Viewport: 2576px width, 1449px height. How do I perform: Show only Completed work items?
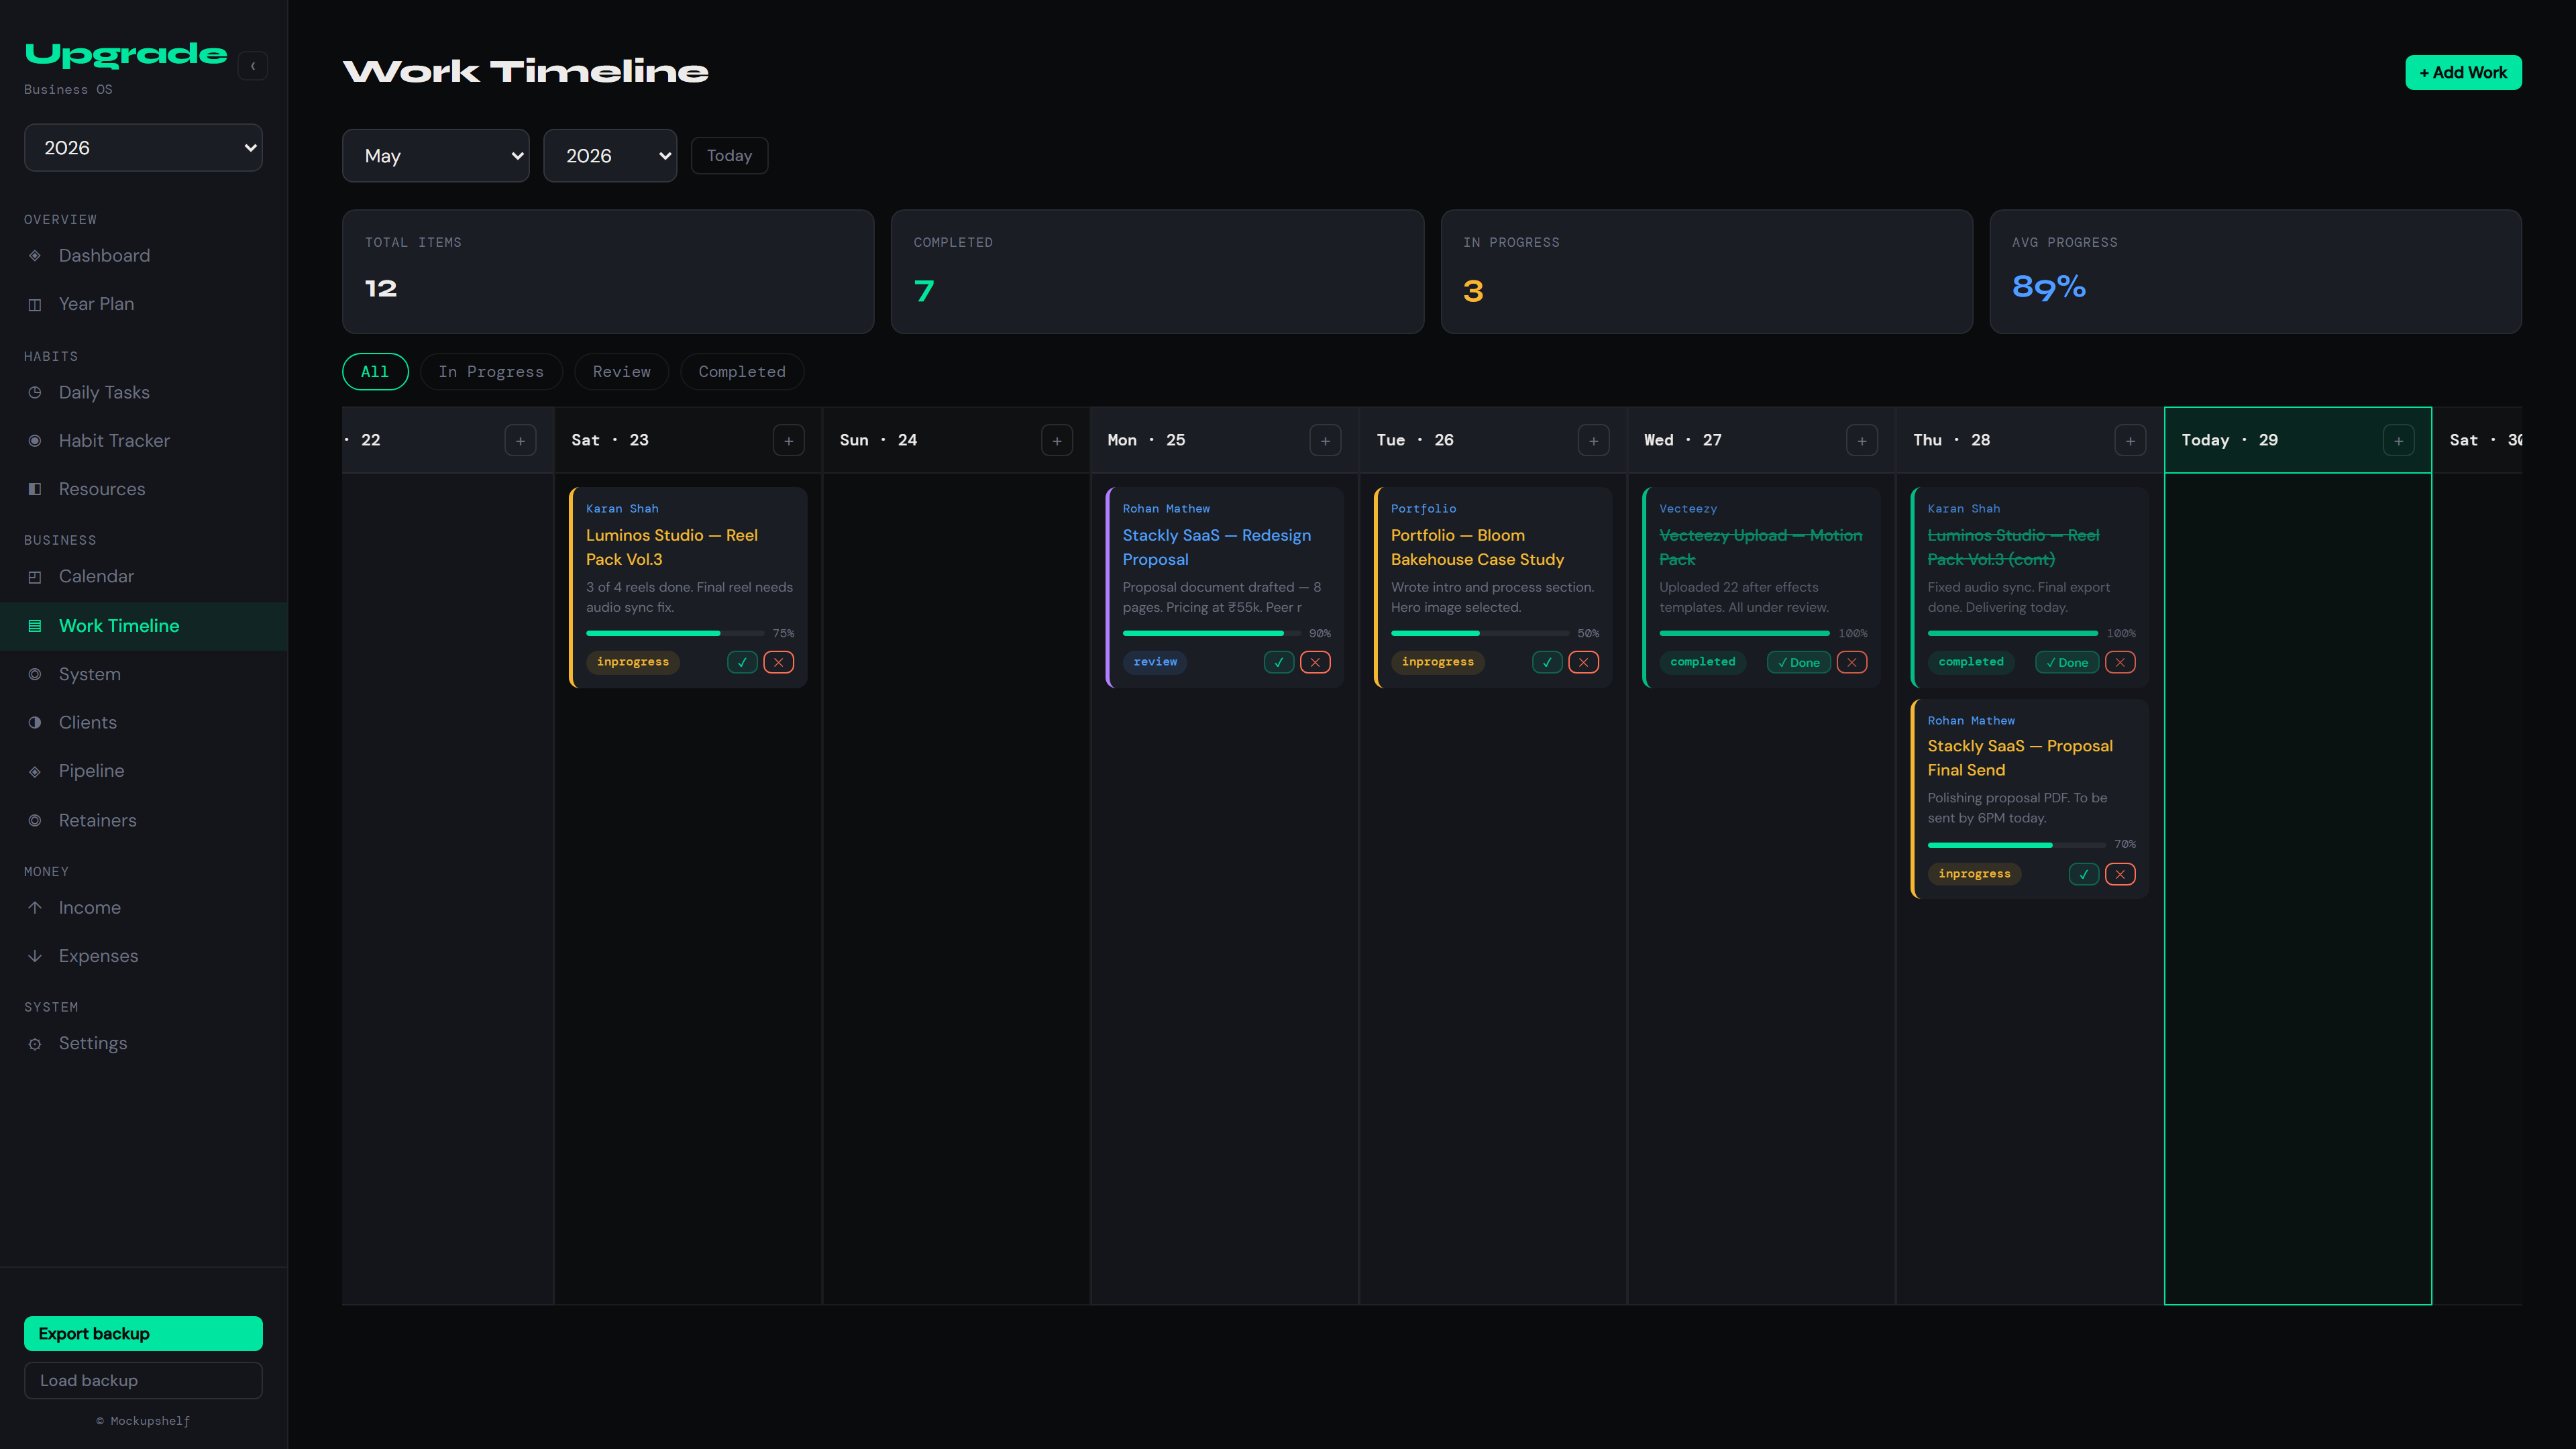[x=742, y=372]
